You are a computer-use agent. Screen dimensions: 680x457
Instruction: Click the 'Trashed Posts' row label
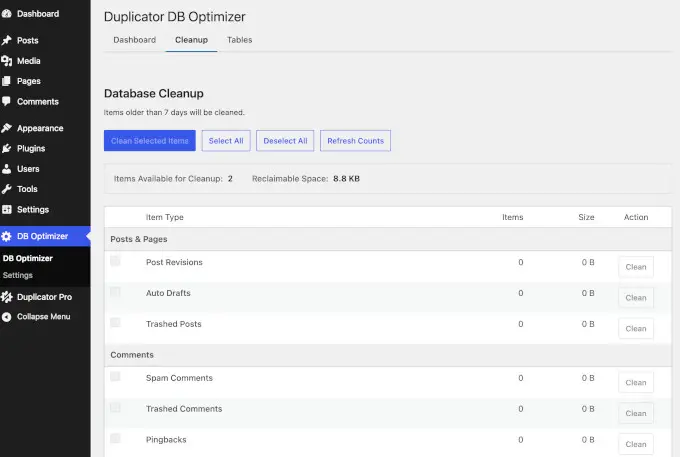[x=173, y=324]
